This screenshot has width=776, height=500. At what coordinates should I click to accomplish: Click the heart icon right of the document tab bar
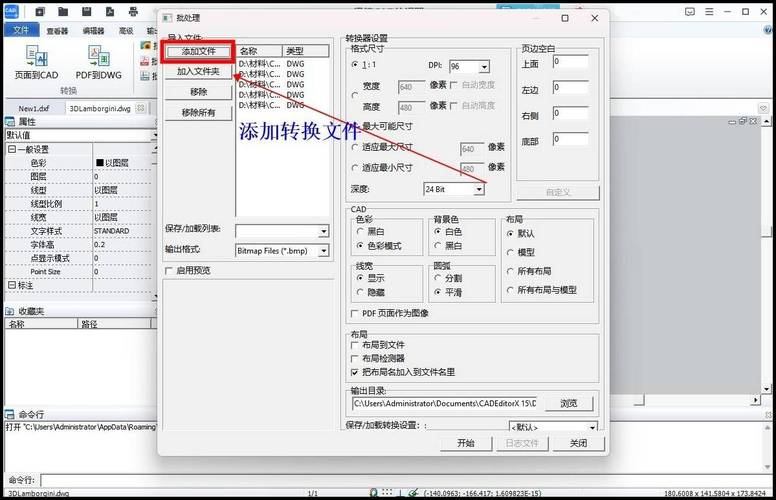763,108
